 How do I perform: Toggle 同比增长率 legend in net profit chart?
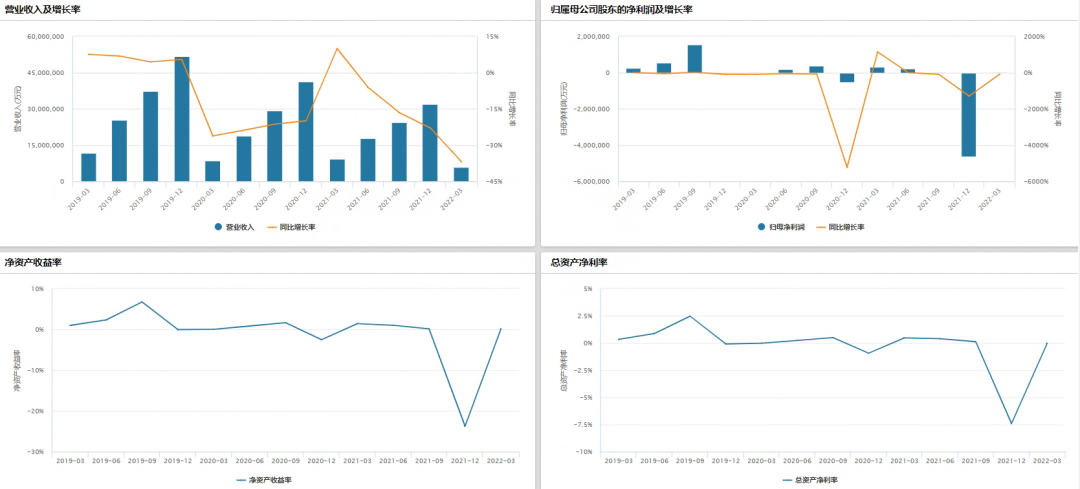pyautogui.click(x=838, y=227)
